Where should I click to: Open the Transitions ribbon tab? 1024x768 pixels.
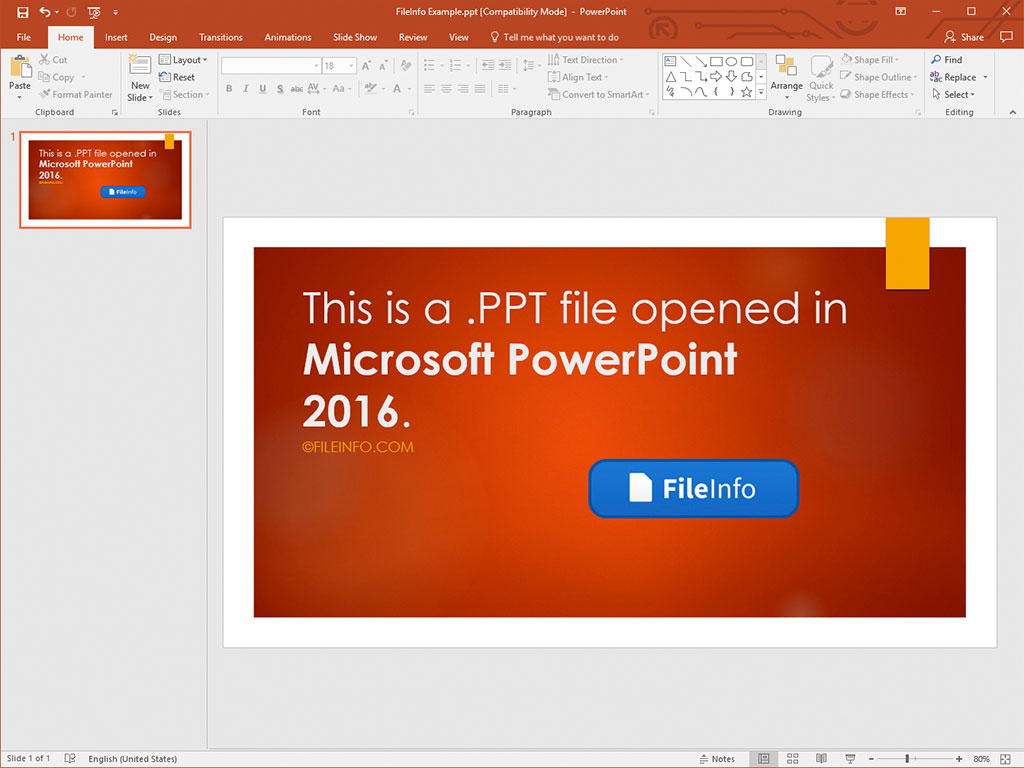pos(220,37)
